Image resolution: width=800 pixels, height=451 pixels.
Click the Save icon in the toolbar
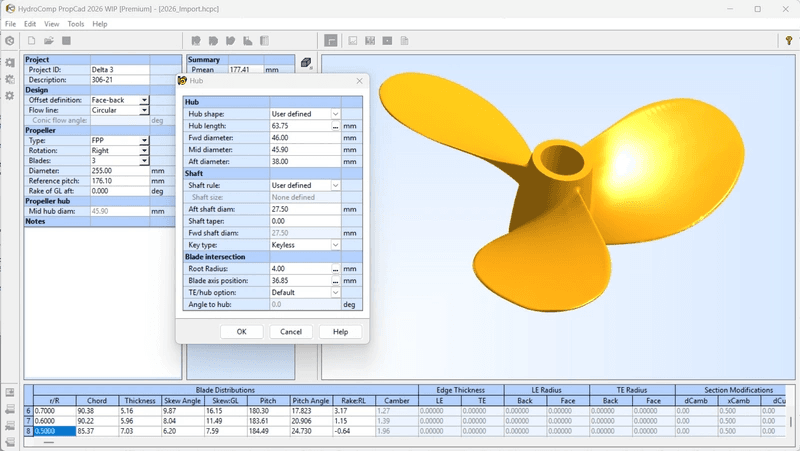coord(66,41)
